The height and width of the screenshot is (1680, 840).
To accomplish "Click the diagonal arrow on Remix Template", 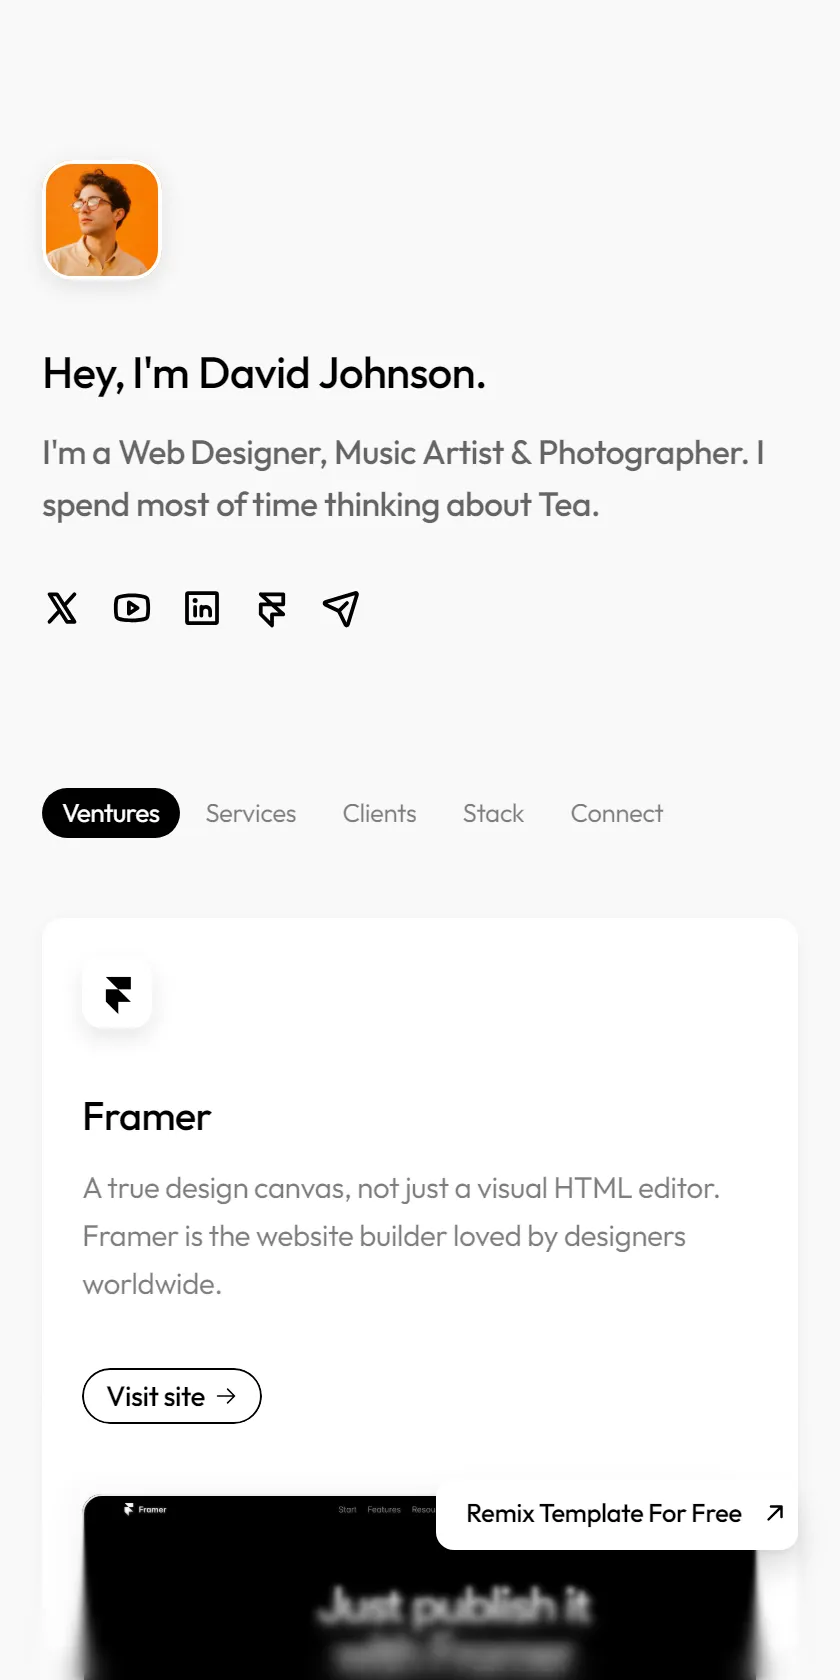I will [775, 1513].
